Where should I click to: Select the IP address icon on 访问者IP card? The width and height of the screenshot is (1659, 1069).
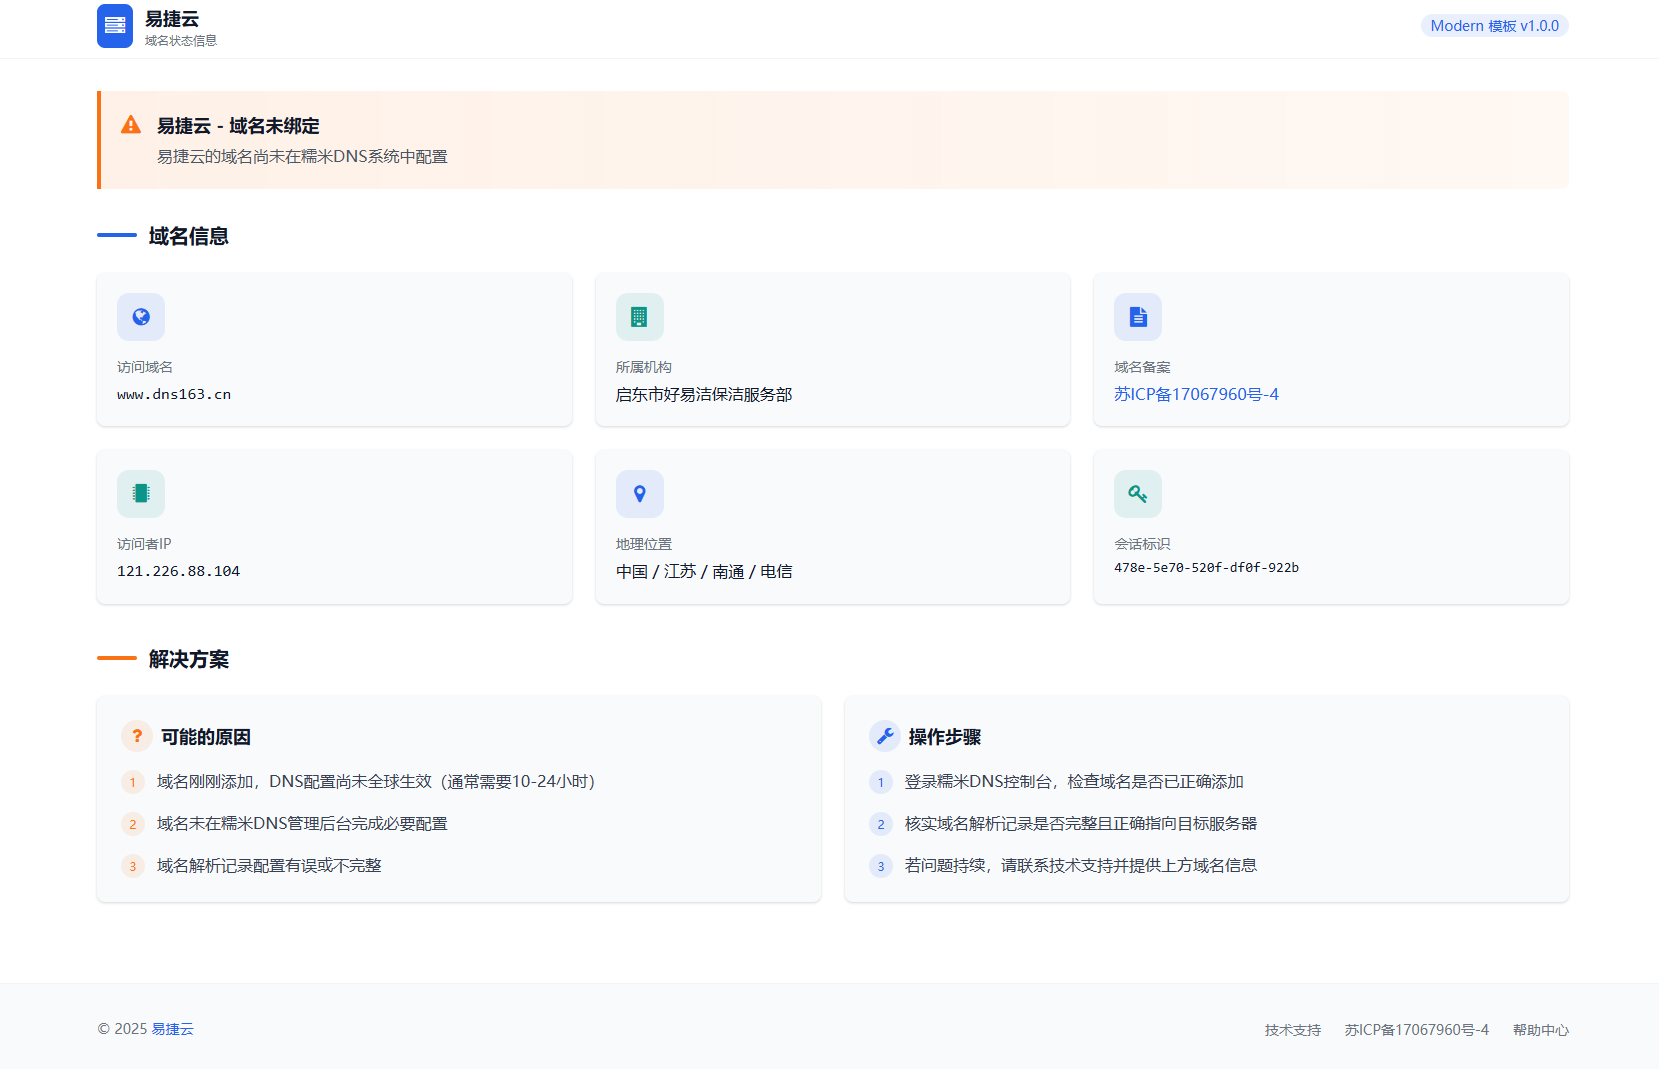pos(140,493)
